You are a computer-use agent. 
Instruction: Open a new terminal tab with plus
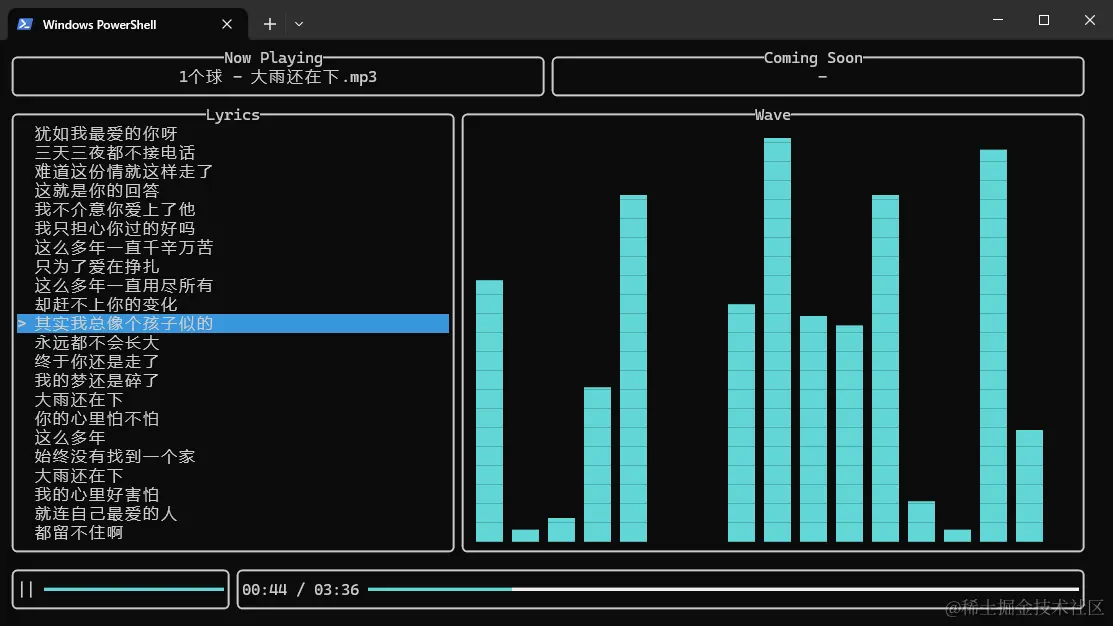click(270, 24)
